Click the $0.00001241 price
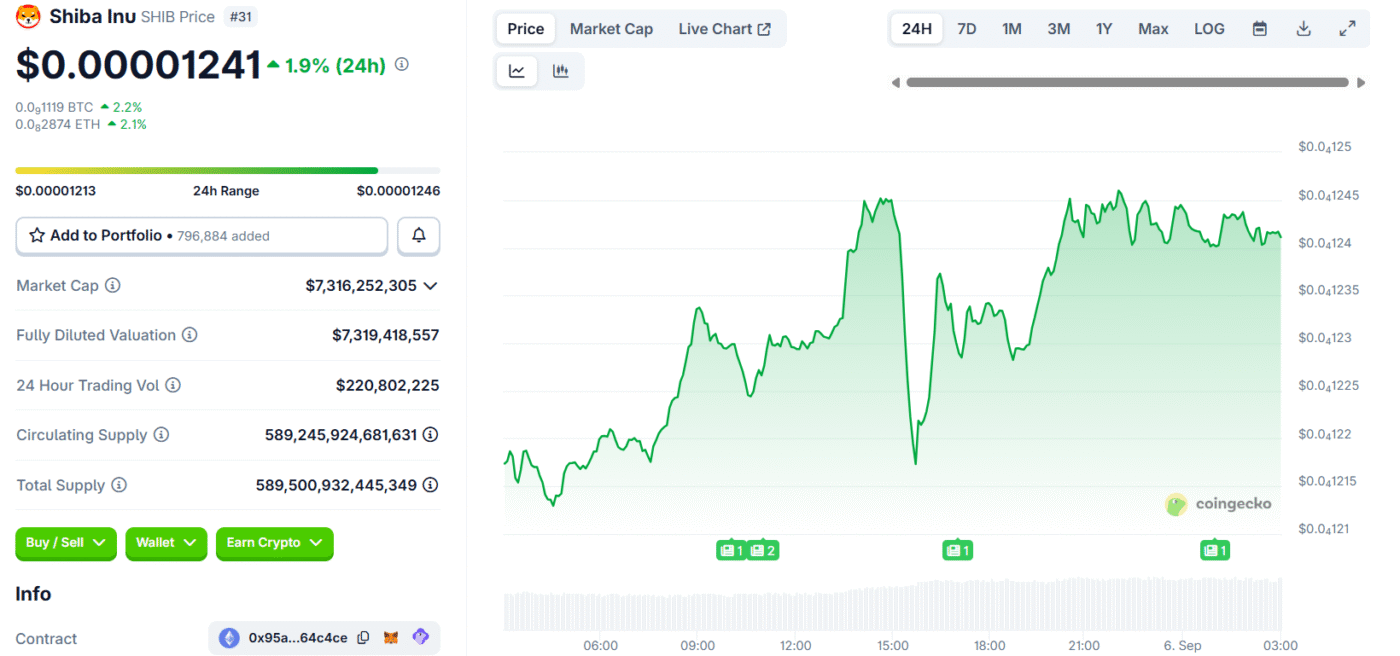The height and width of the screenshot is (656, 1400). coord(139,65)
